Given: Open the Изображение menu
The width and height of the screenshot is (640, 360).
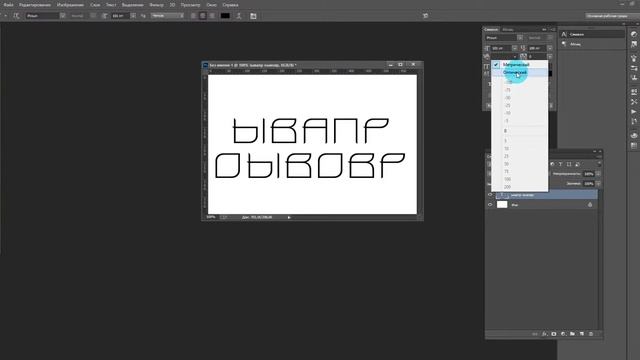Looking at the screenshot, I should [70, 5].
